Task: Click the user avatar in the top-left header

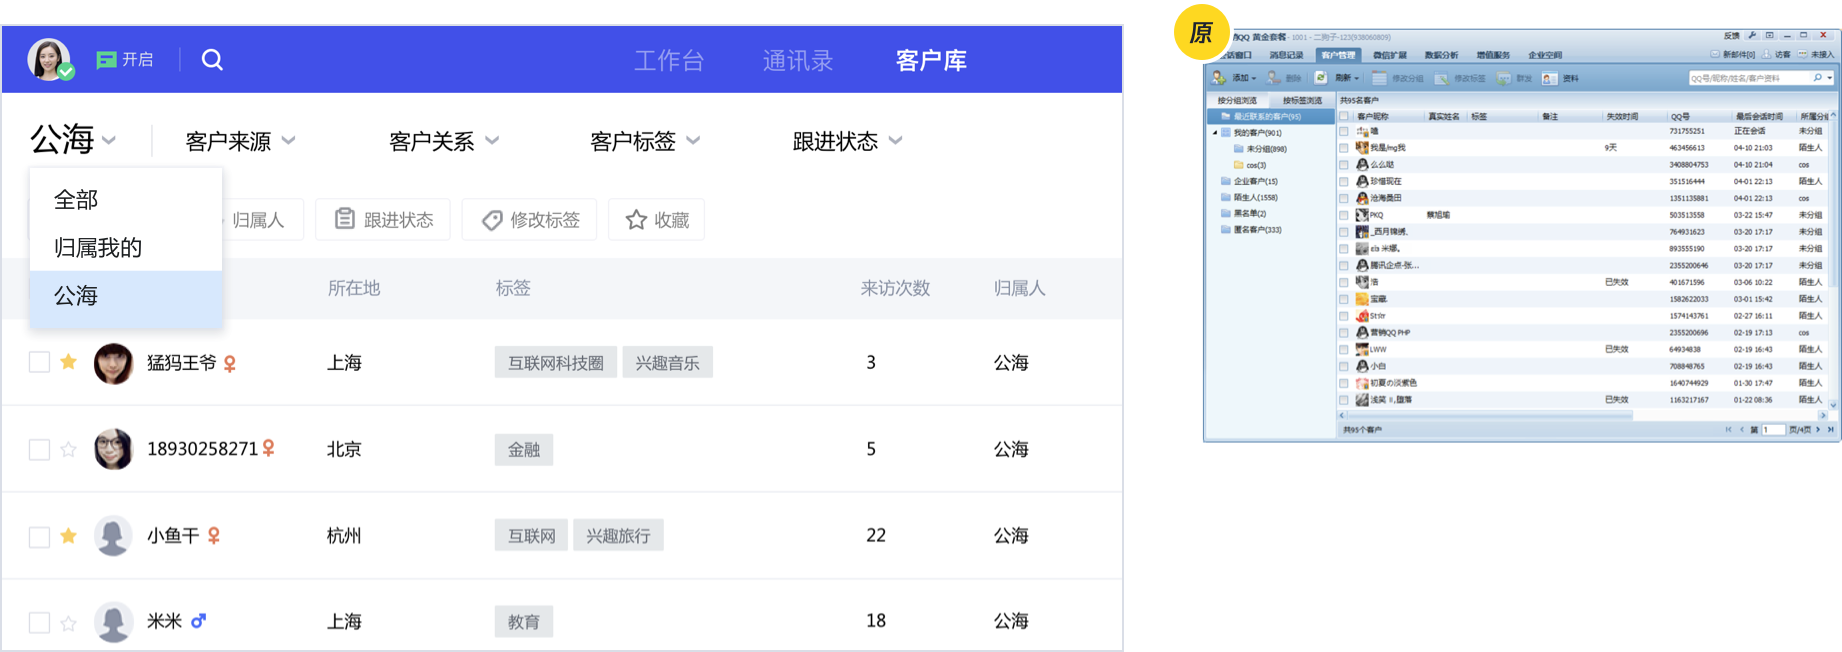Action: 49,59
